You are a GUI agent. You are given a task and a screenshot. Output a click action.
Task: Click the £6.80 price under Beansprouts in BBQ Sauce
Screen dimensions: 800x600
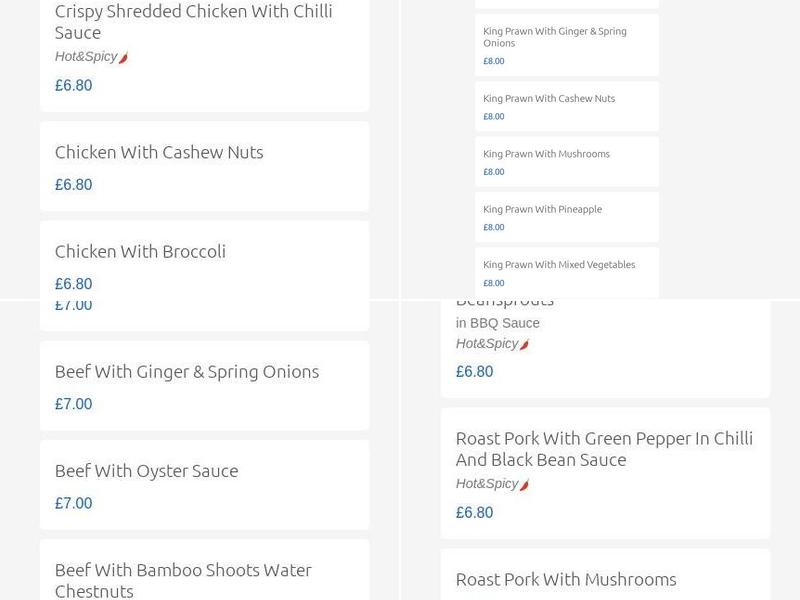(x=473, y=371)
